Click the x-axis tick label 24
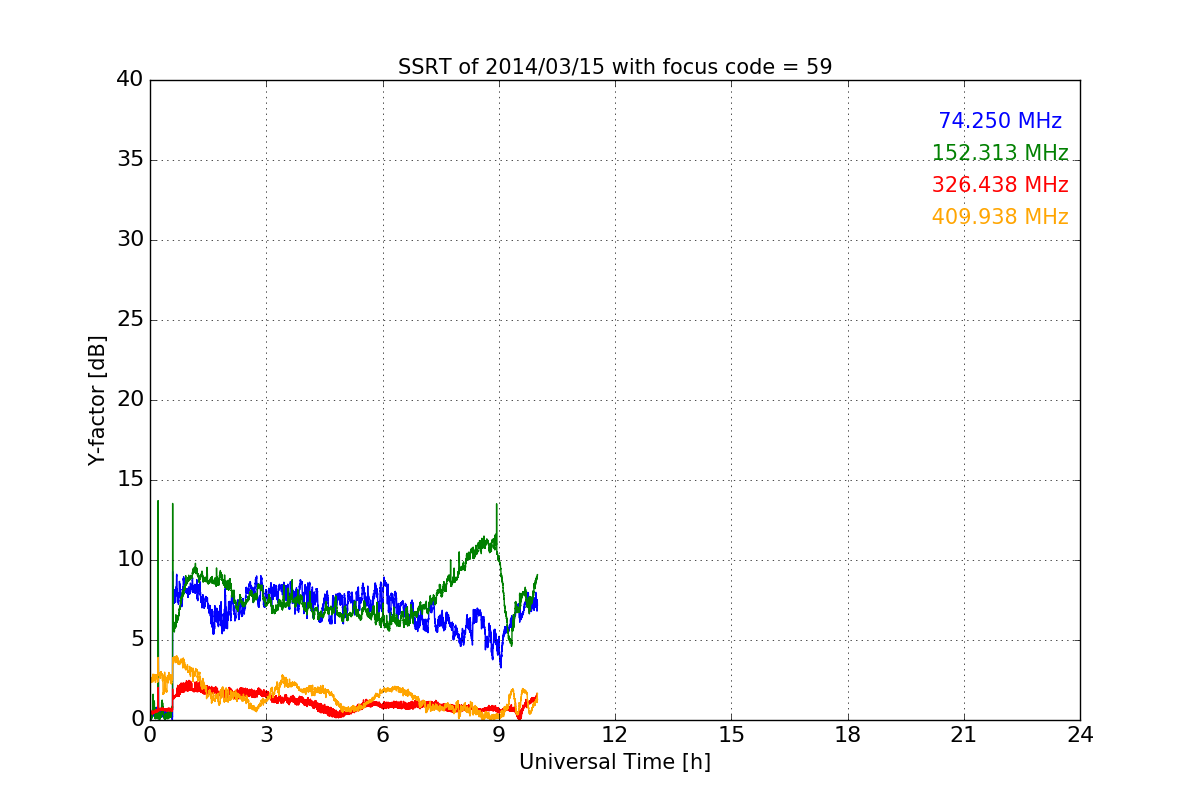Viewport: 1200px width, 800px height. 1080,735
